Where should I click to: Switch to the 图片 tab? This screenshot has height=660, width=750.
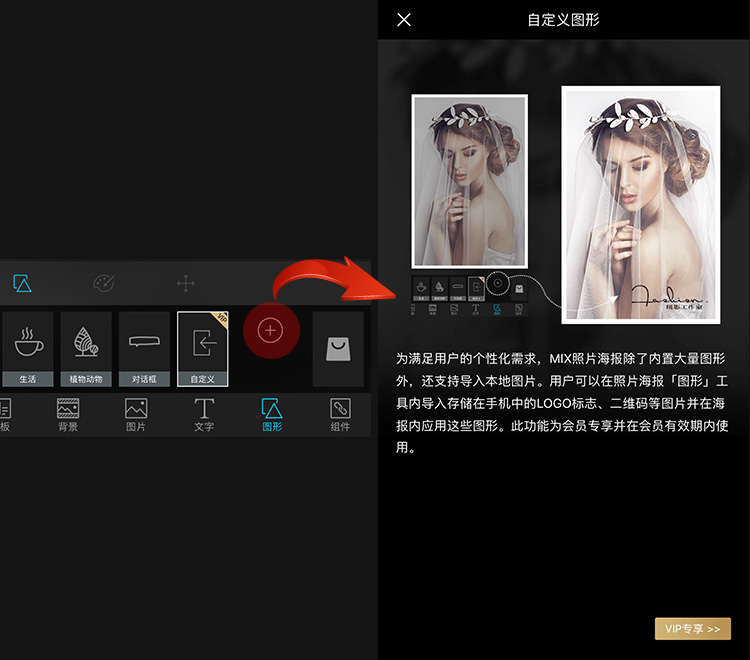(136, 415)
